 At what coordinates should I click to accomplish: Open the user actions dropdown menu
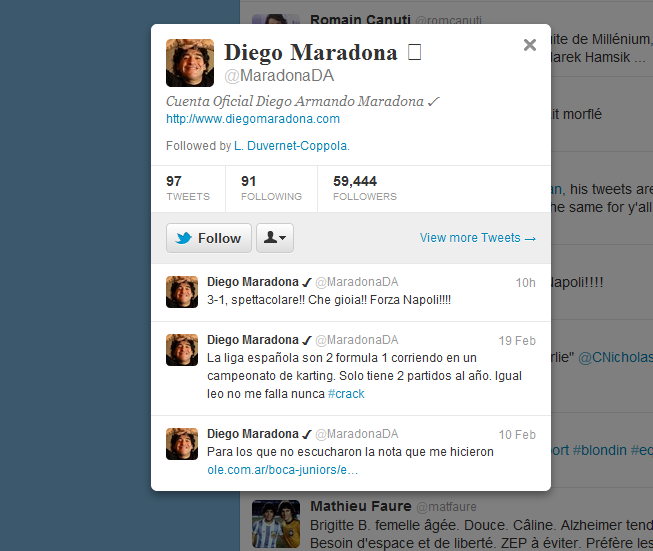click(275, 238)
